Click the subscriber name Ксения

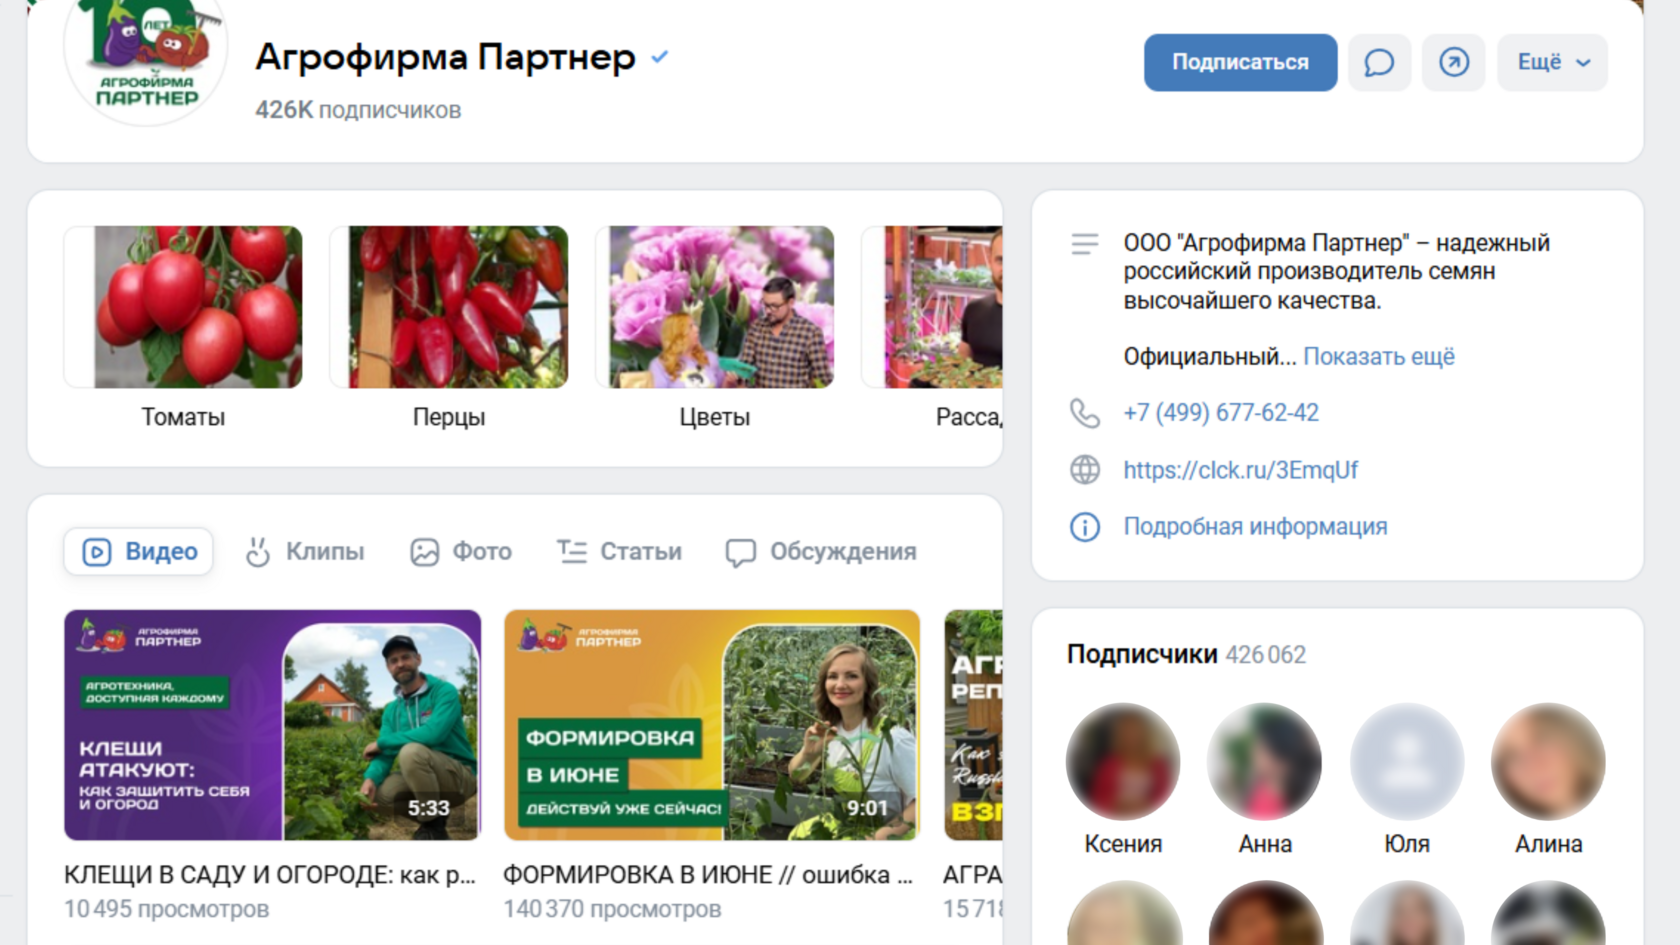(1123, 844)
